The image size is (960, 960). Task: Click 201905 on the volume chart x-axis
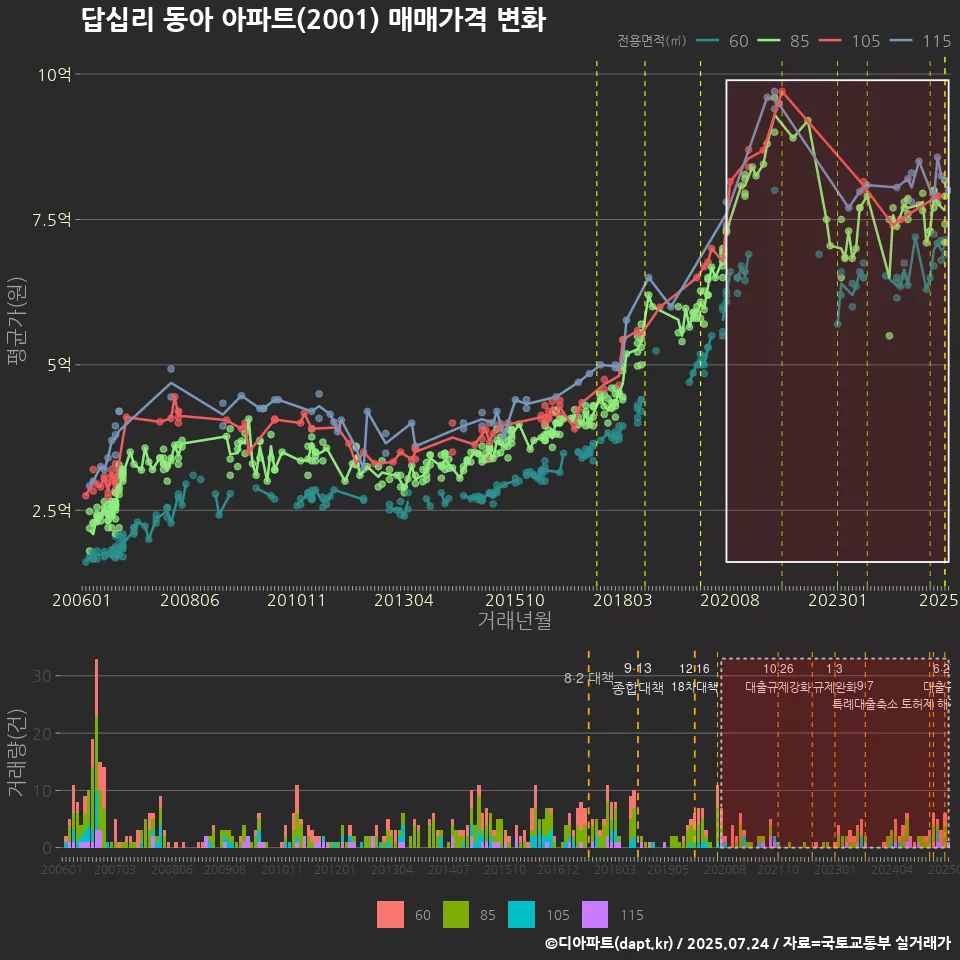point(668,869)
